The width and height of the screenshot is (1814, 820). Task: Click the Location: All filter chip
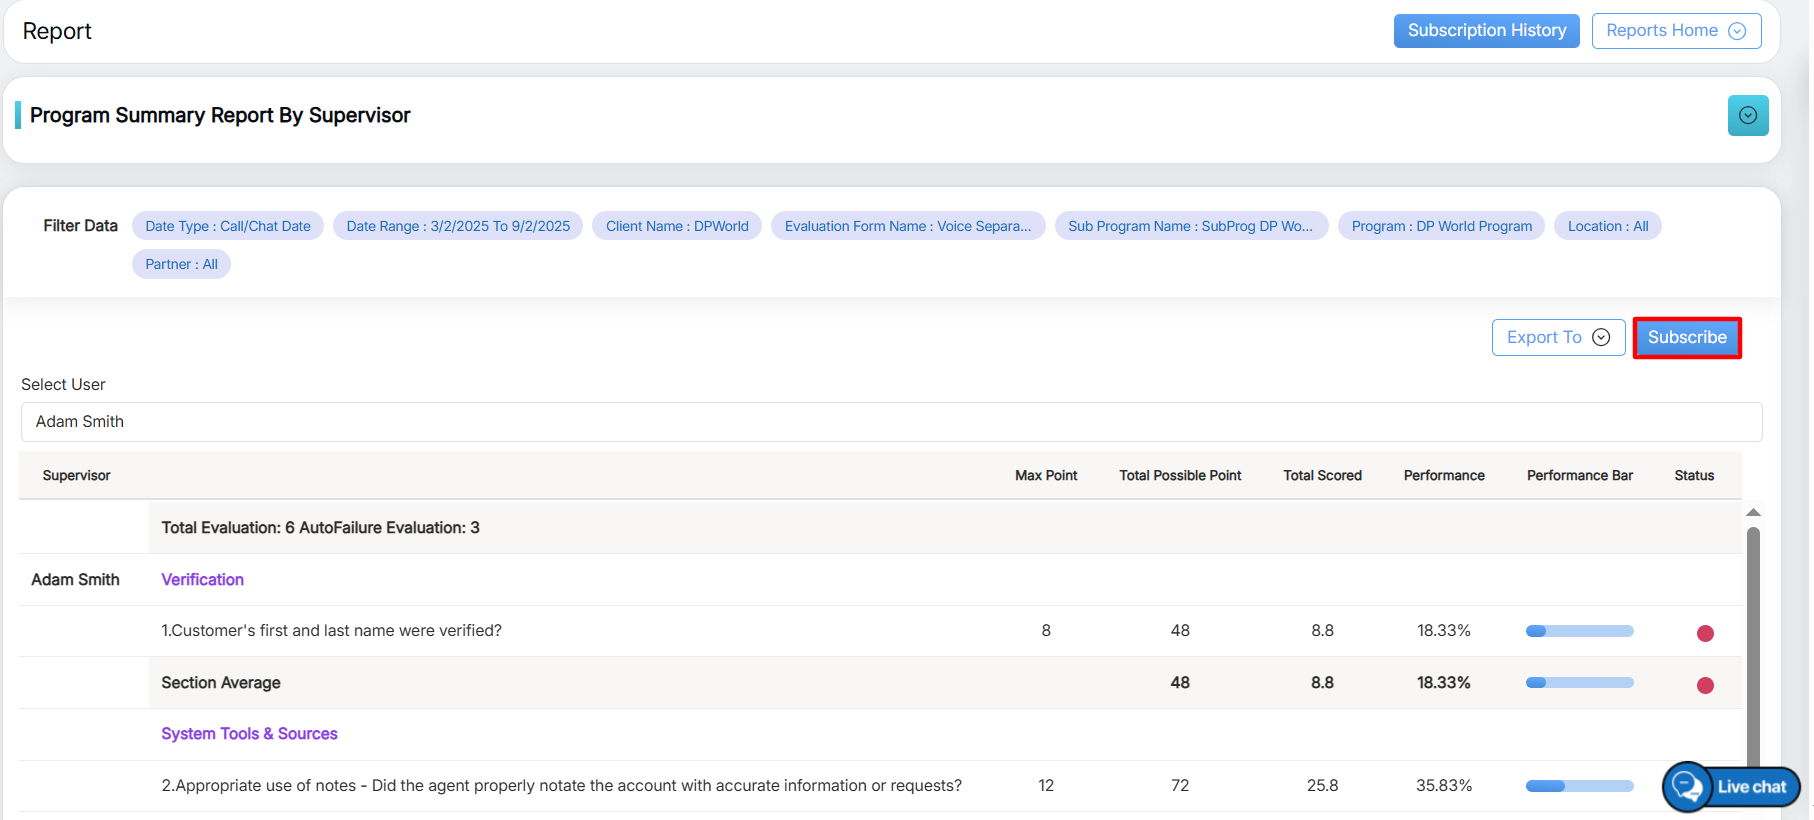pos(1607,226)
